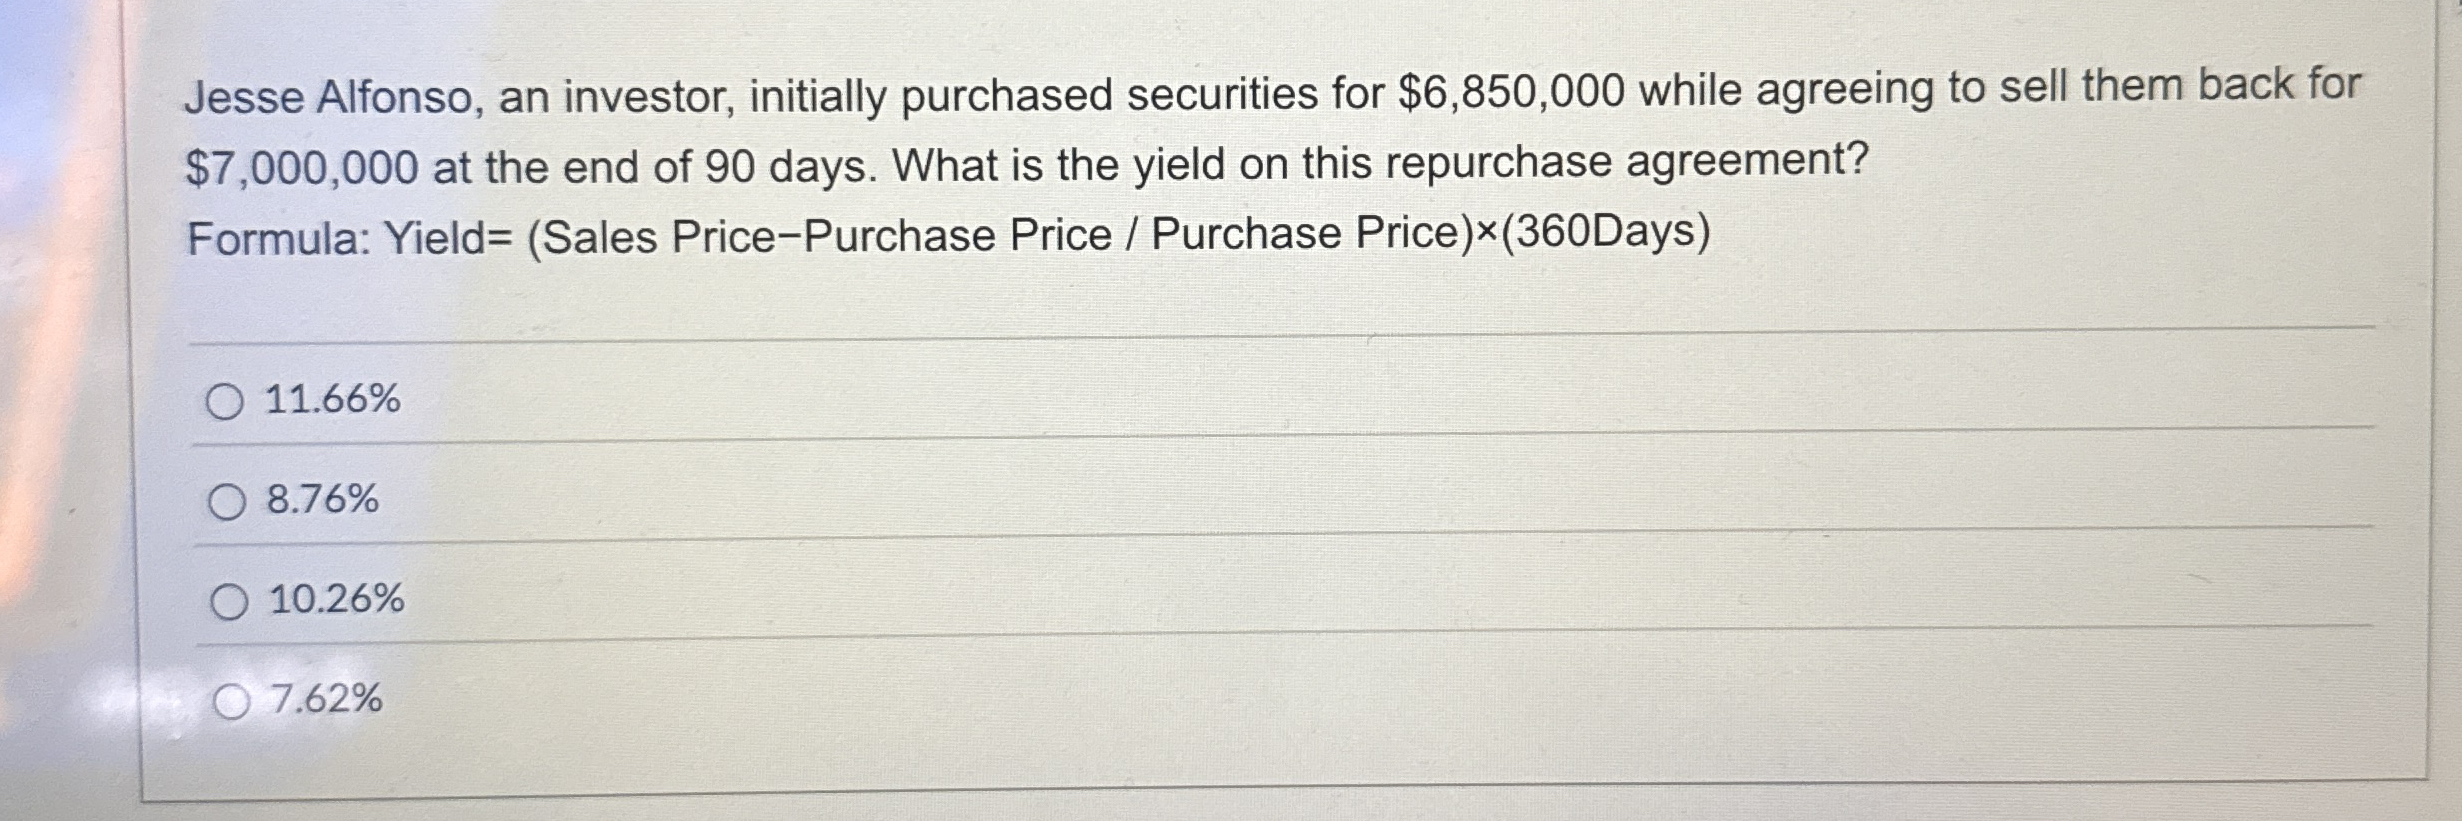Click the row containing 10.26%
This screenshot has height=821, width=2462.
(1200, 601)
